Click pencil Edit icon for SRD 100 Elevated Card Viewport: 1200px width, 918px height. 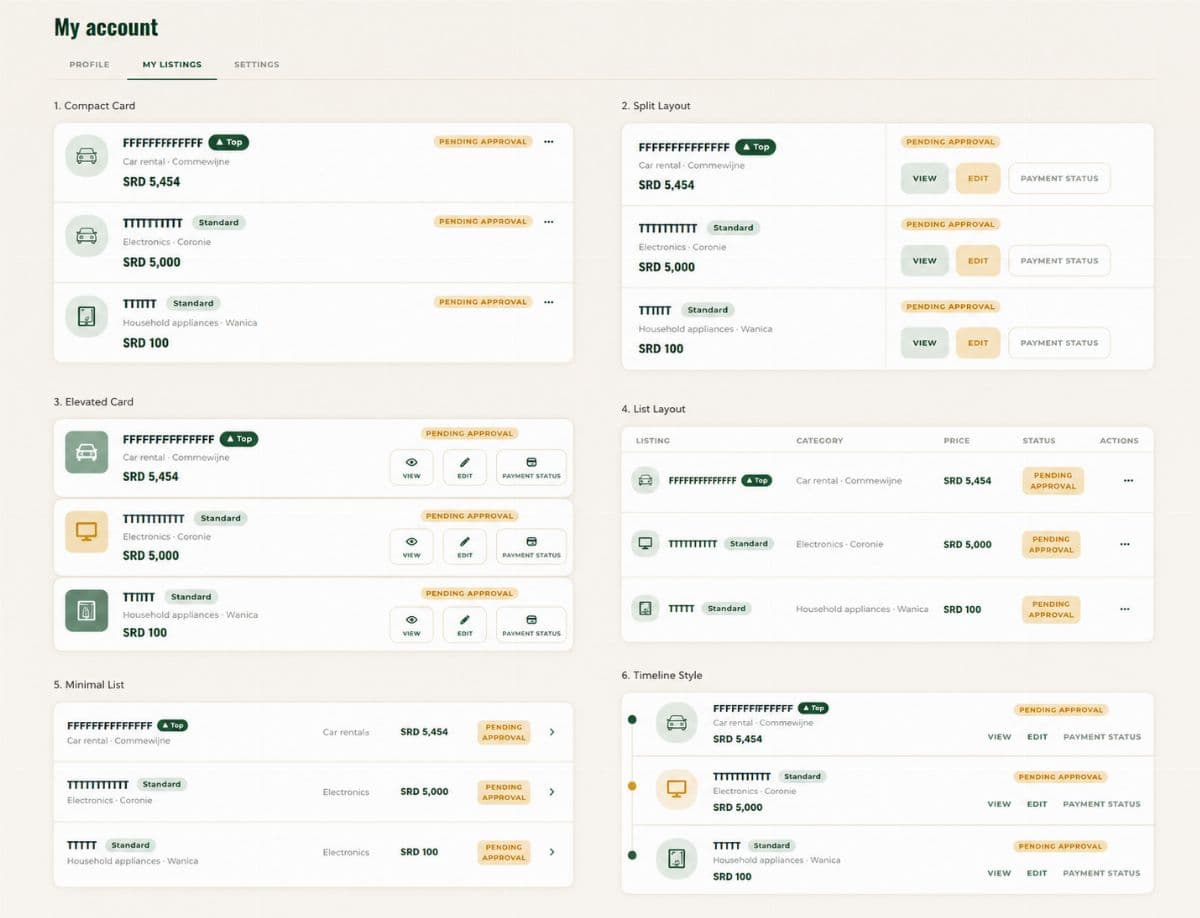click(x=465, y=620)
